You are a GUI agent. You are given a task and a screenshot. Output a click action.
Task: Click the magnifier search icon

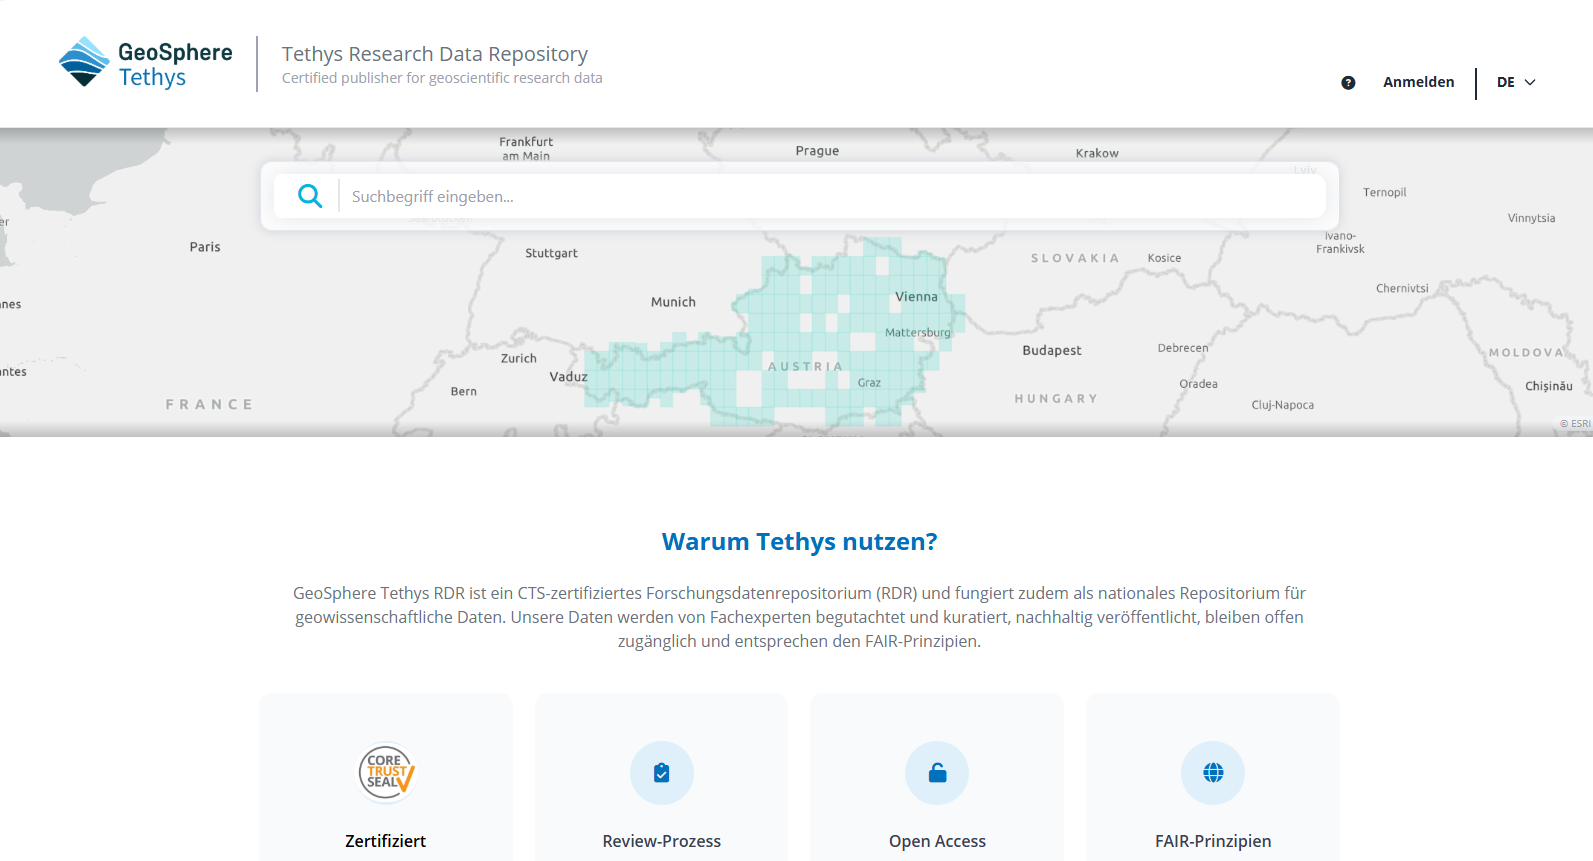(x=310, y=196)
